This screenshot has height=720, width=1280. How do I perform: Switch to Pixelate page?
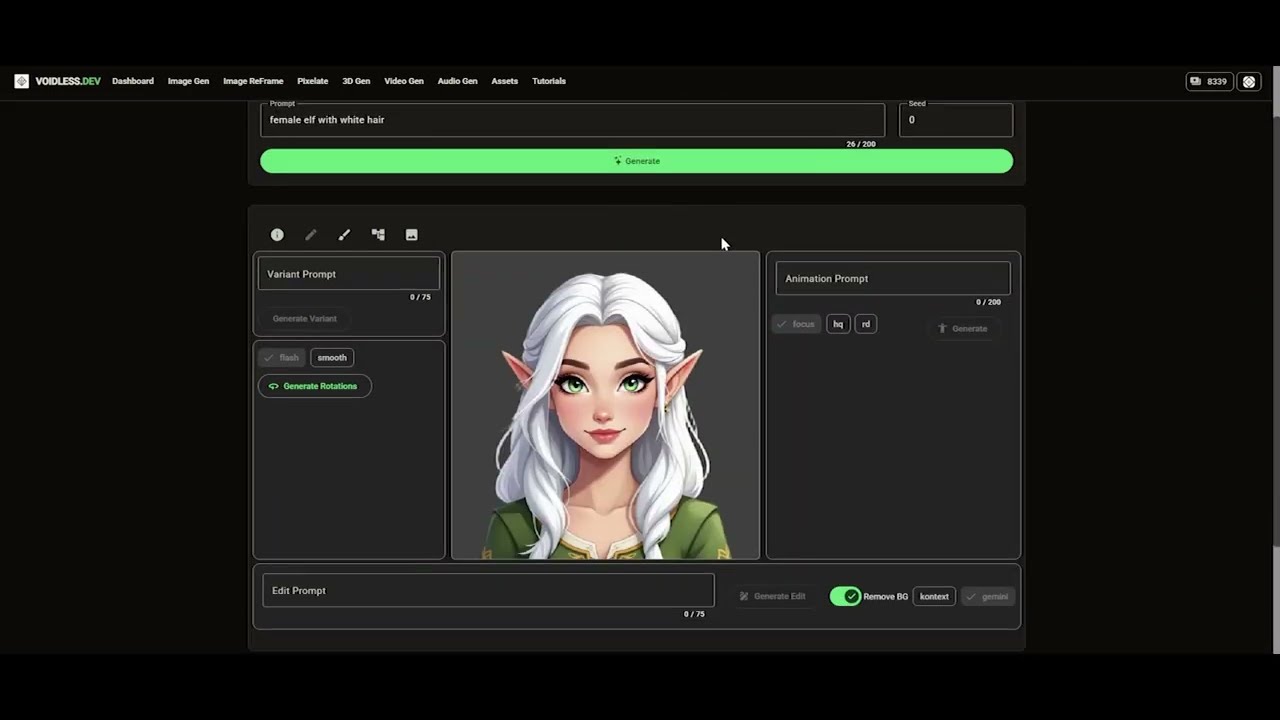(313, 81)
